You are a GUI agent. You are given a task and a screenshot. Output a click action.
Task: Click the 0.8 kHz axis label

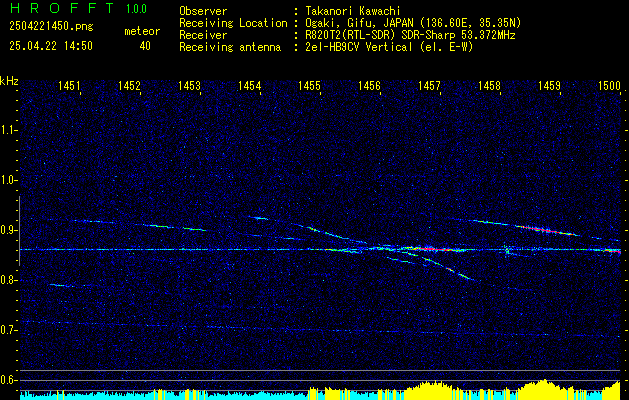tap(8, 280)
